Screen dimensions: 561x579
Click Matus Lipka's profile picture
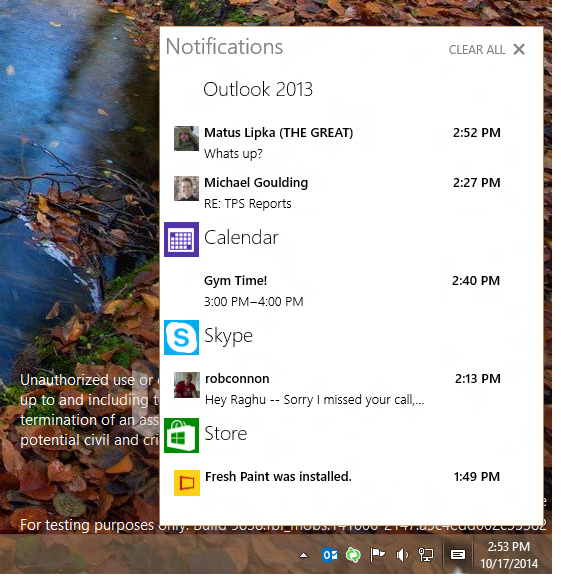click(186, 138)
